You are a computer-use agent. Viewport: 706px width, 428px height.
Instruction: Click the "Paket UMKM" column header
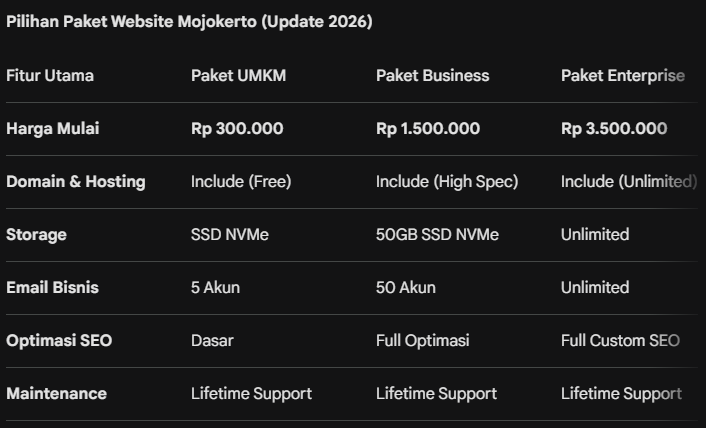(x=238, y=76)
